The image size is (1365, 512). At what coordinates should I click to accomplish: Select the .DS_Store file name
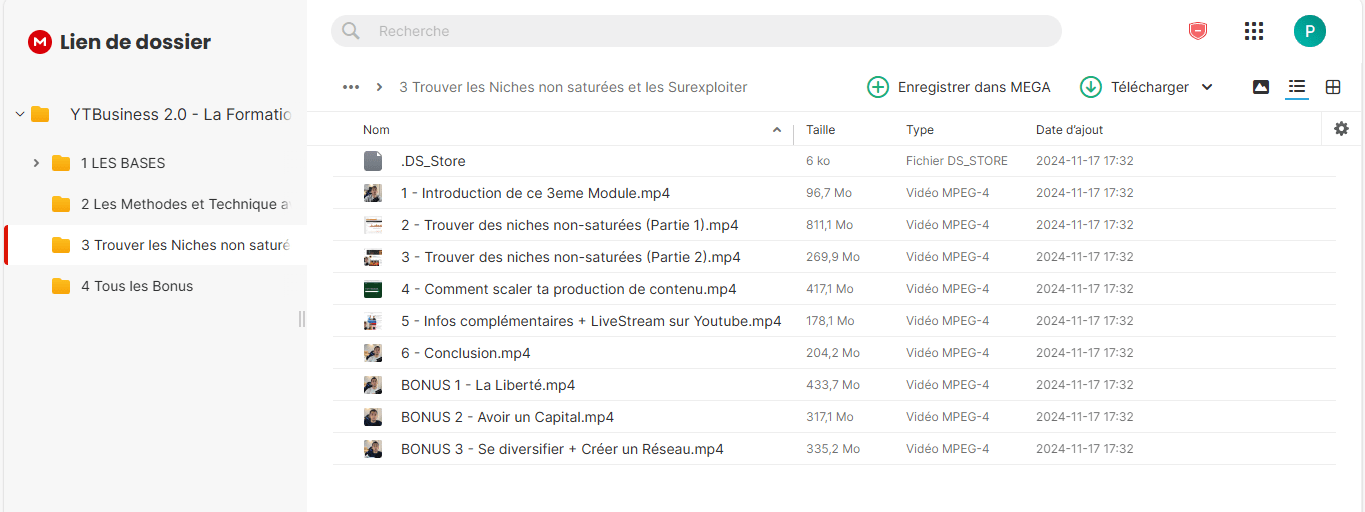[x=433, y=161]
